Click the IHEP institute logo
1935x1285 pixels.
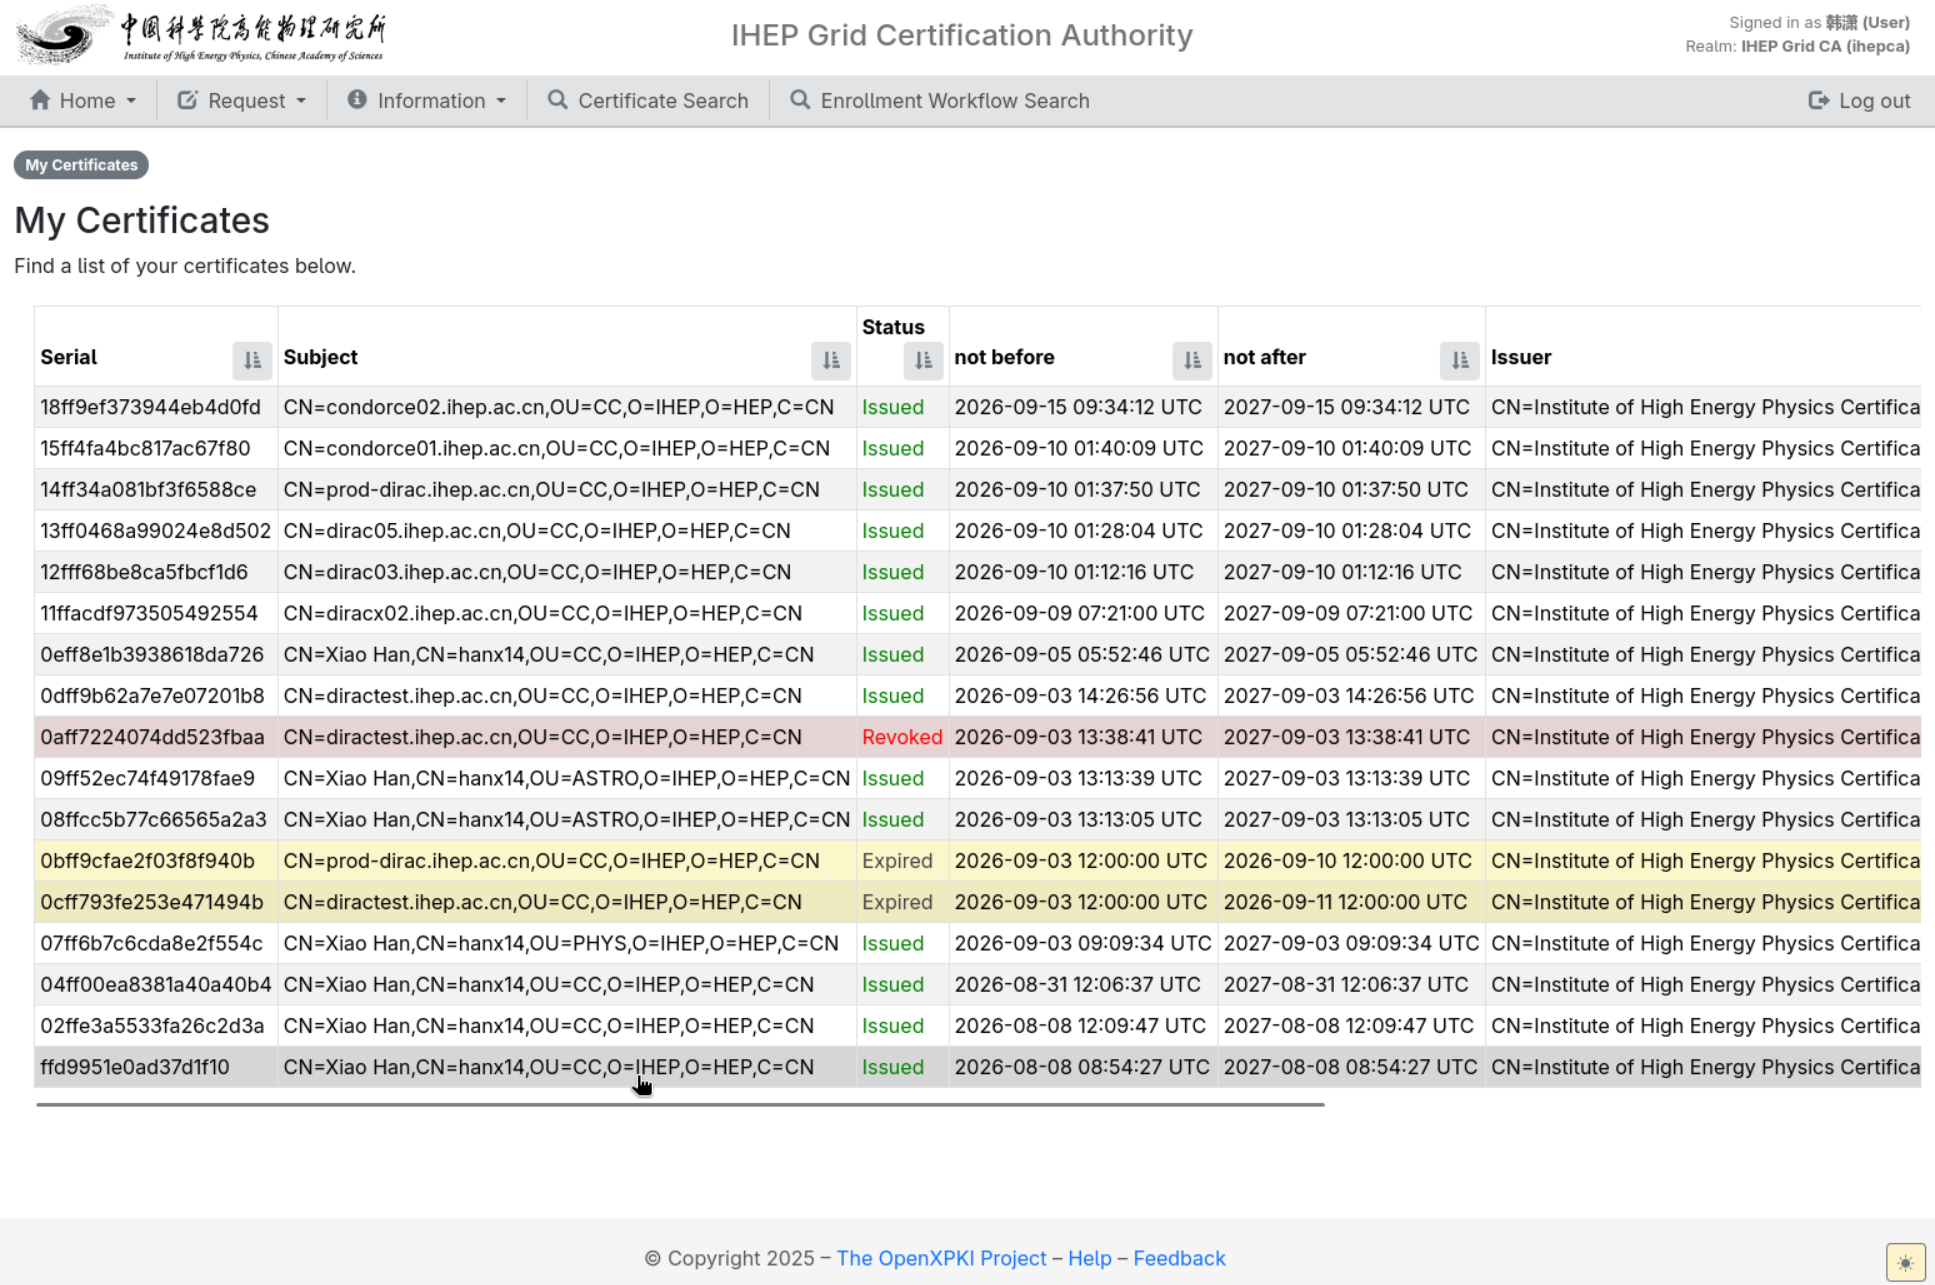pyautogui.click(x=201, y=35)
